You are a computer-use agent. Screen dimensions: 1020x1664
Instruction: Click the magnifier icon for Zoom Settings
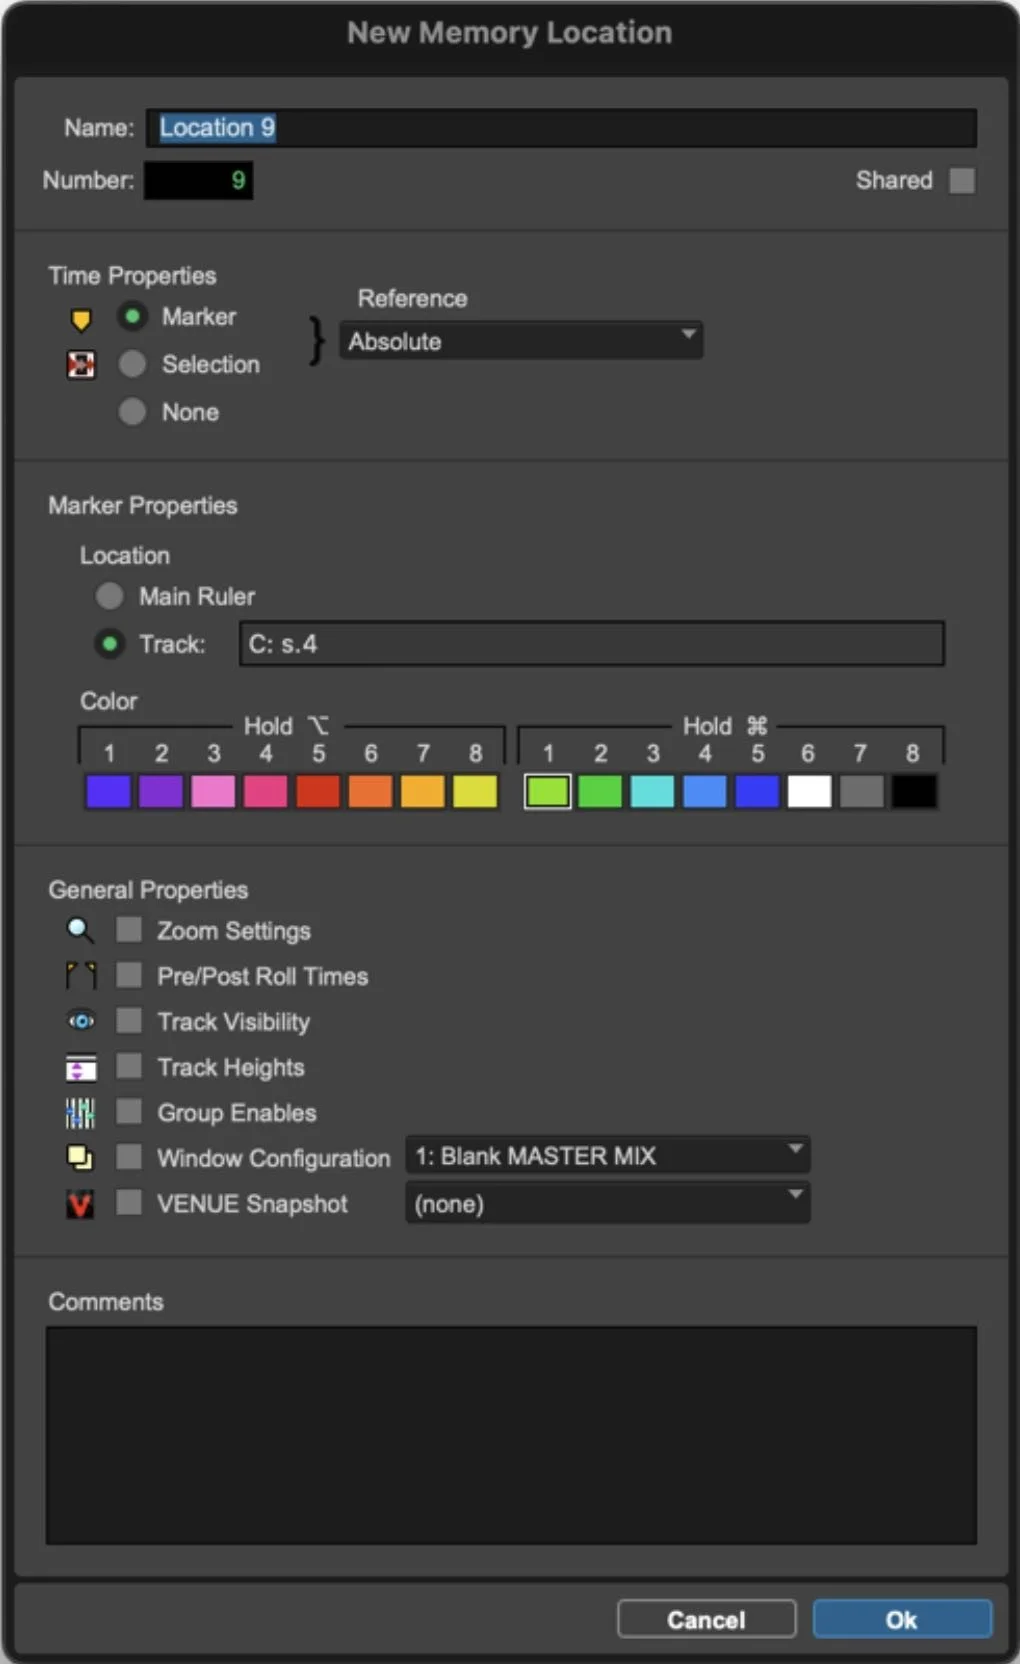coord(80,931)
